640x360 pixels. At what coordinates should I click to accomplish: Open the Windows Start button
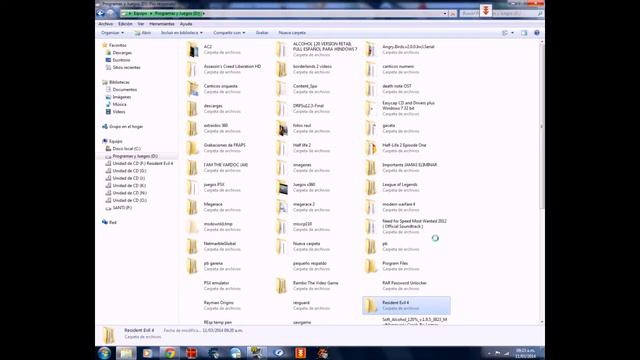point(104,353)
